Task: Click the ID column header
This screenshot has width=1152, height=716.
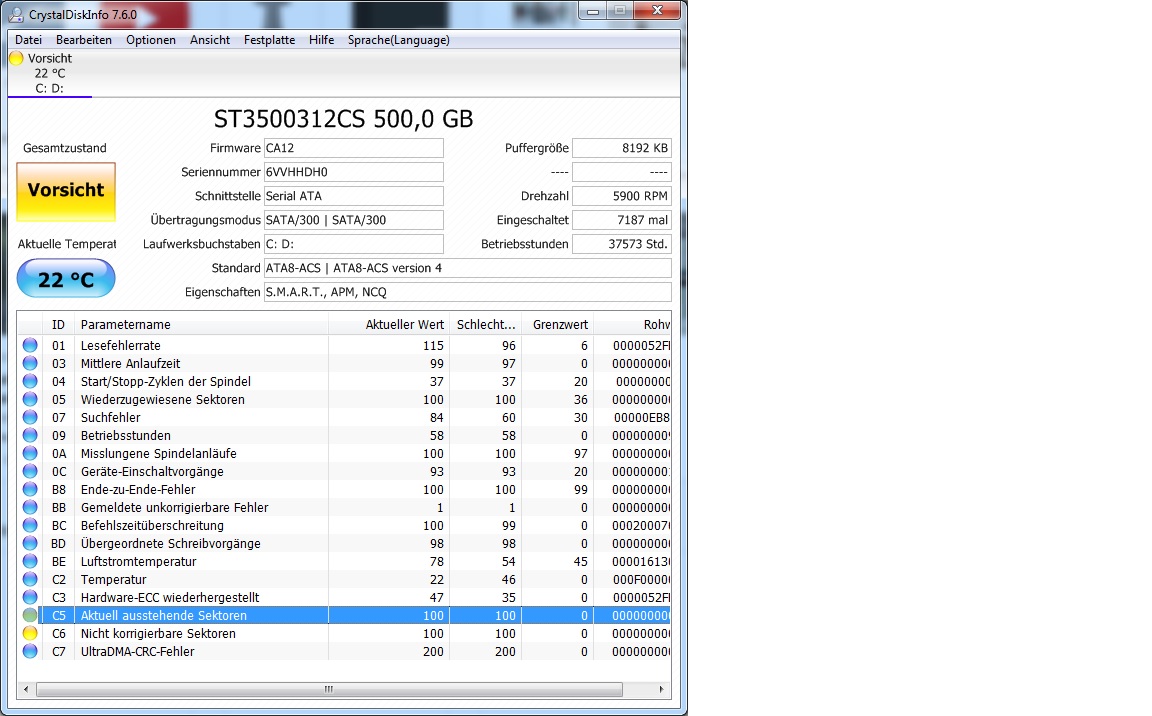Action: pyautogui.click(x=59, y=325)
